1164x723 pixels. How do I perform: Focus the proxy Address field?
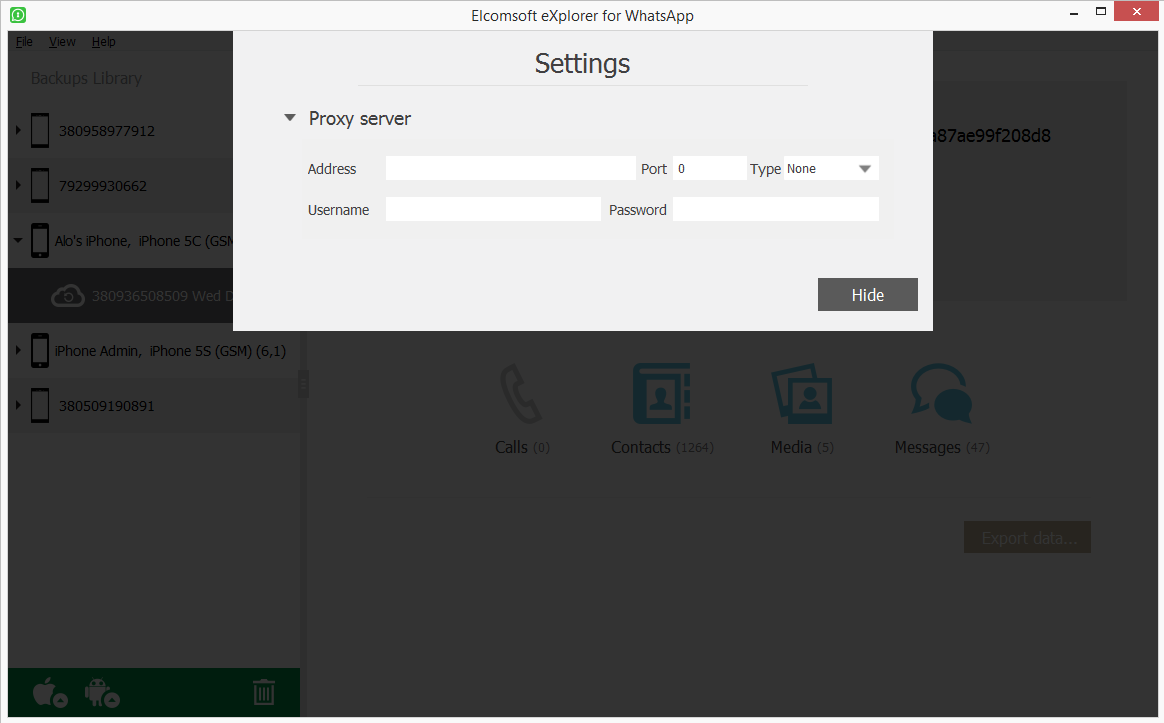(511, 169)
